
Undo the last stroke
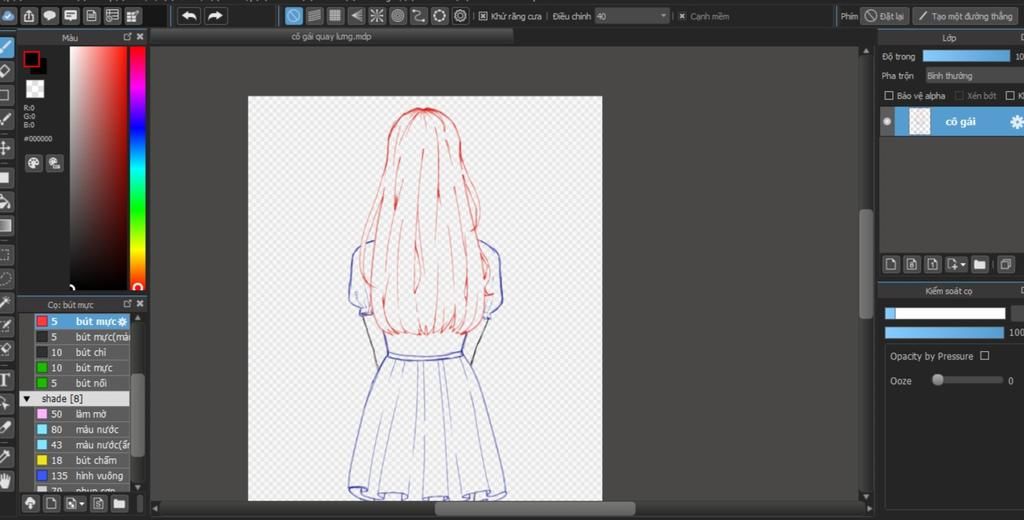(189, 16)
